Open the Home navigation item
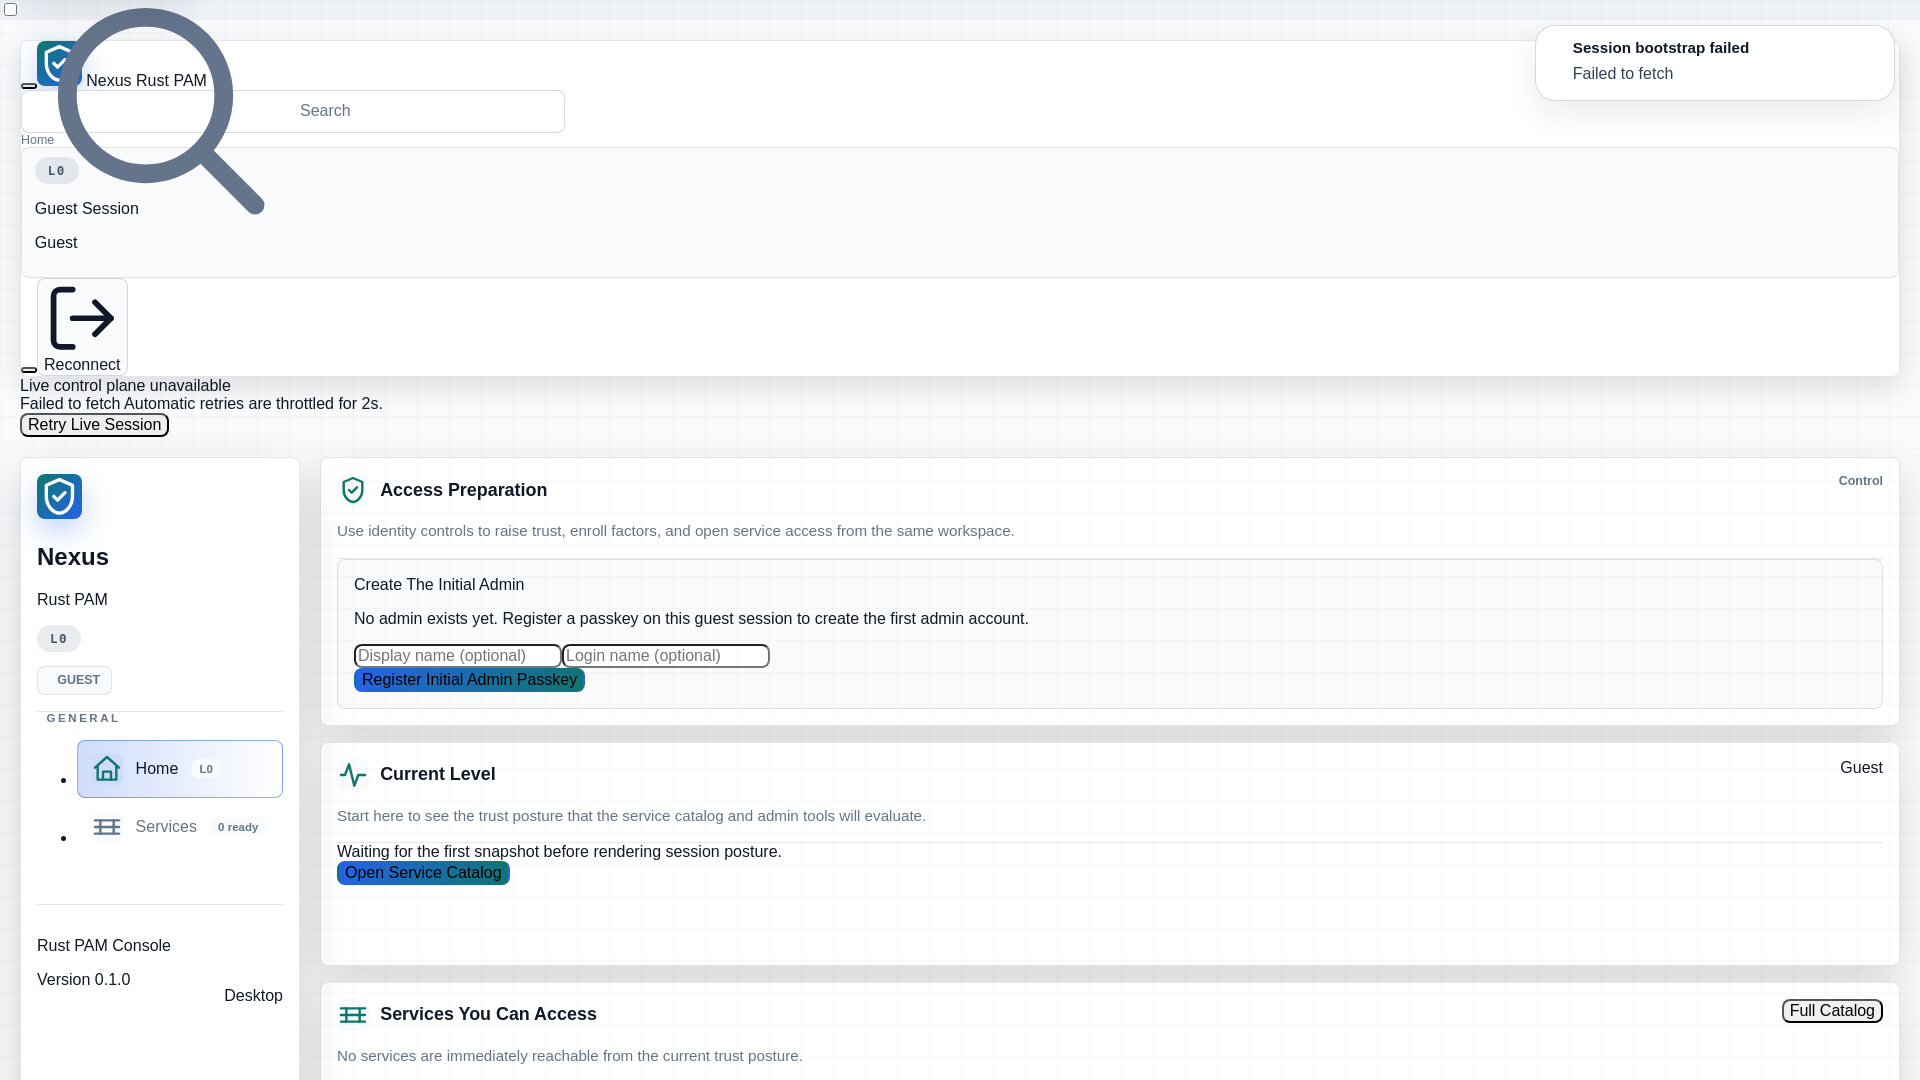The height and width of the screenshot is (1080, 1920). 180,769
